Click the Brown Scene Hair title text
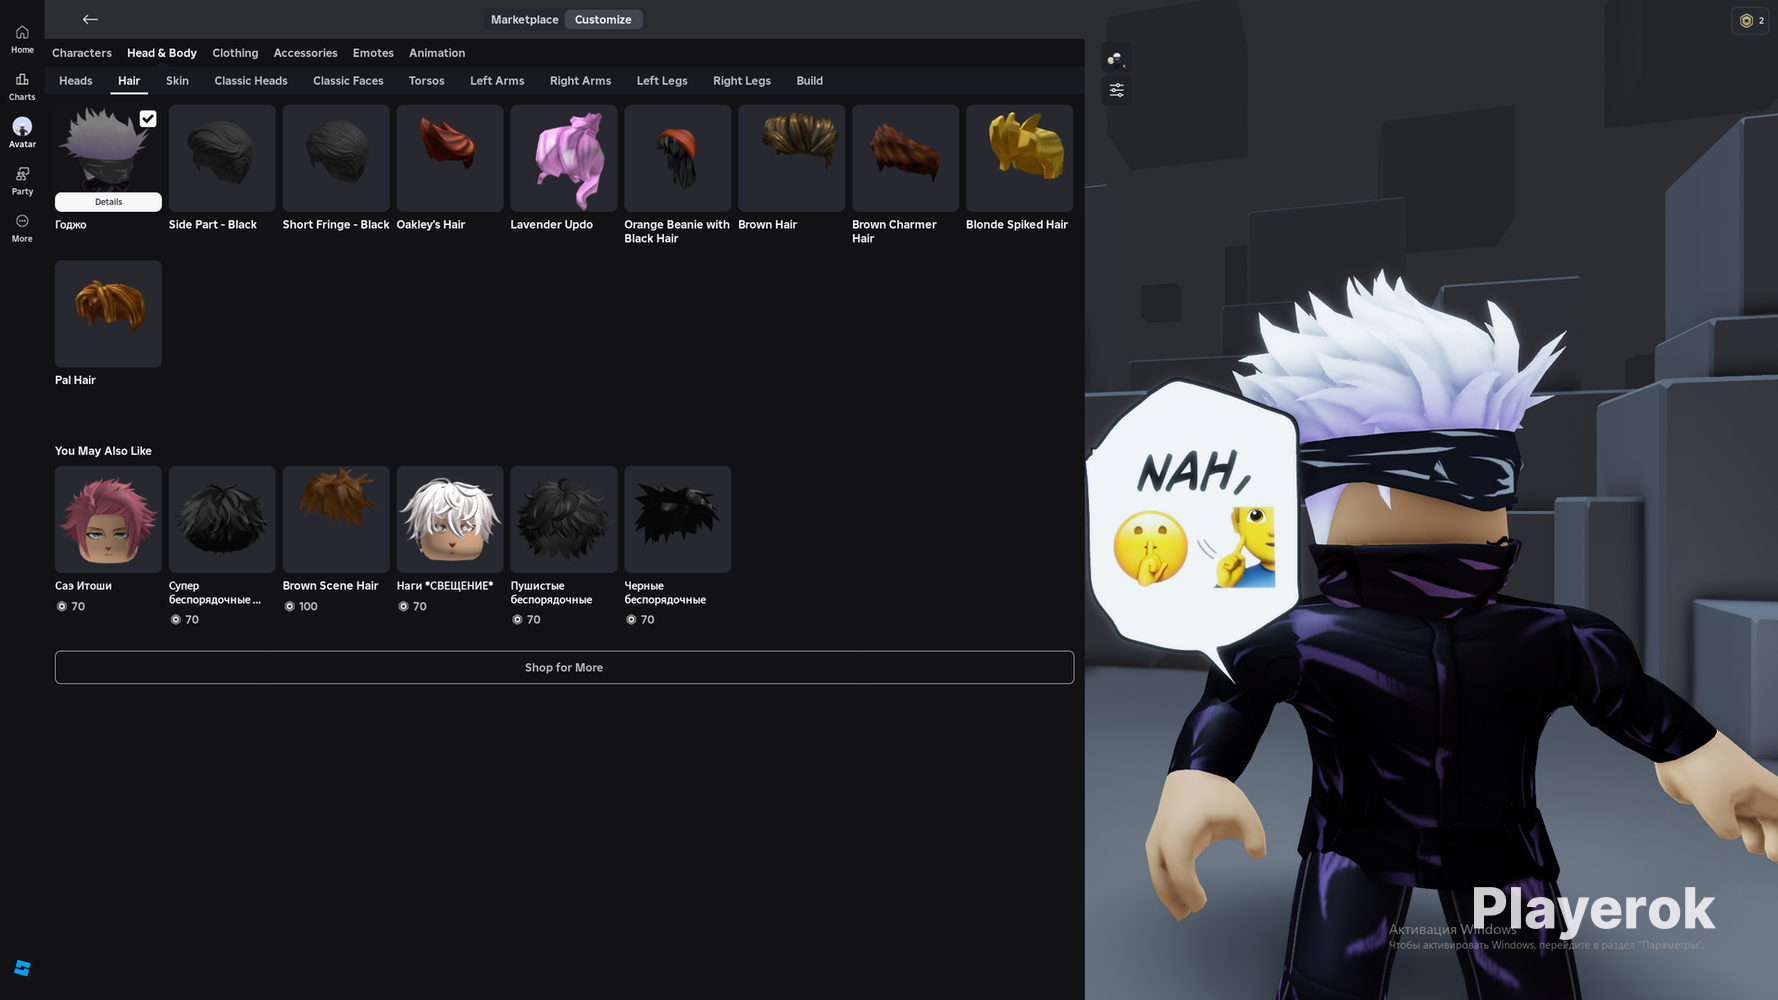Image resolution: width=1778 pixels, height=1000 pixels. pyautogui.click(x=331, y=586)
